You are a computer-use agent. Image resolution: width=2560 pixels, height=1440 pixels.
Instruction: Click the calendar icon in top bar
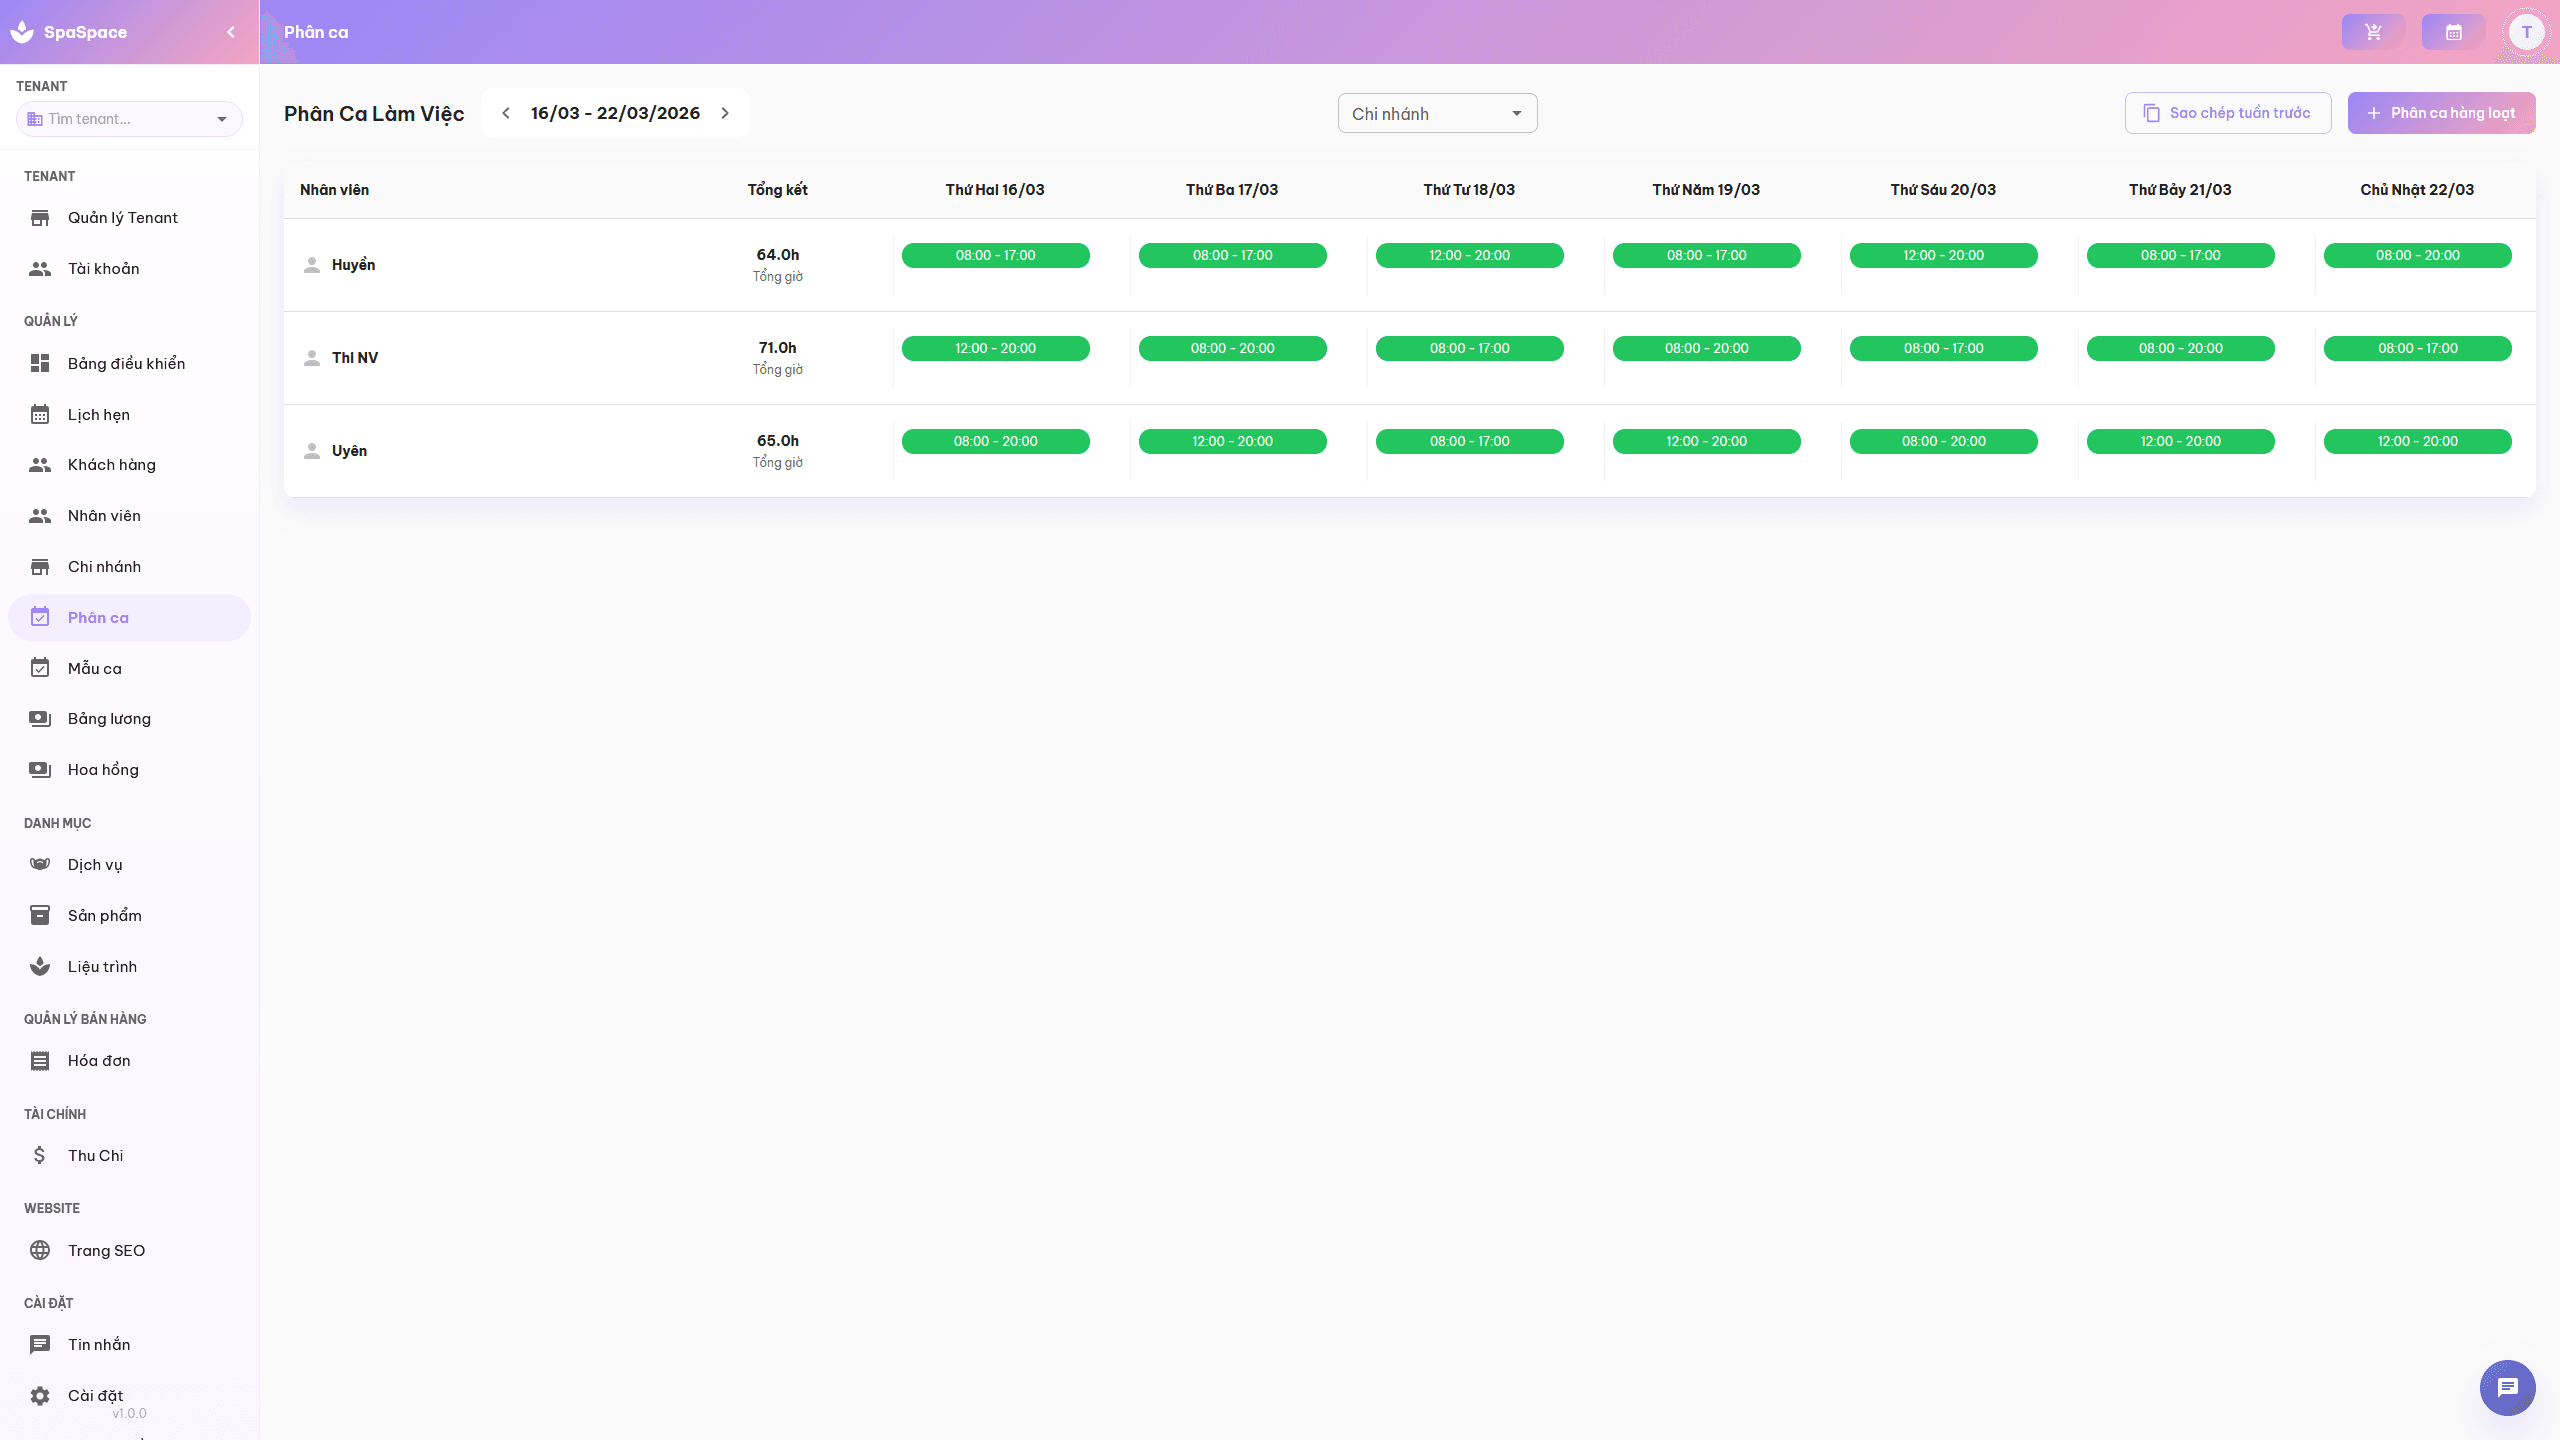tap(2453, 32)
